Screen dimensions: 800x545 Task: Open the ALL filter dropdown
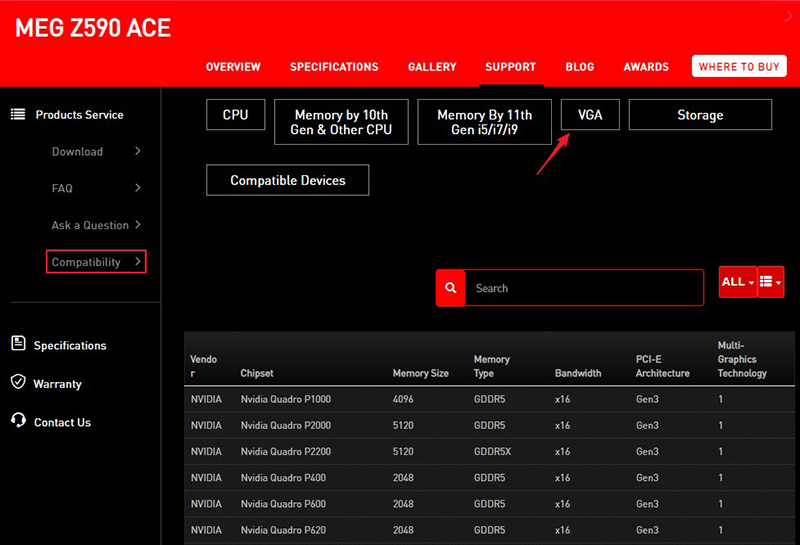pyautogui.click(x=738, y=282)
